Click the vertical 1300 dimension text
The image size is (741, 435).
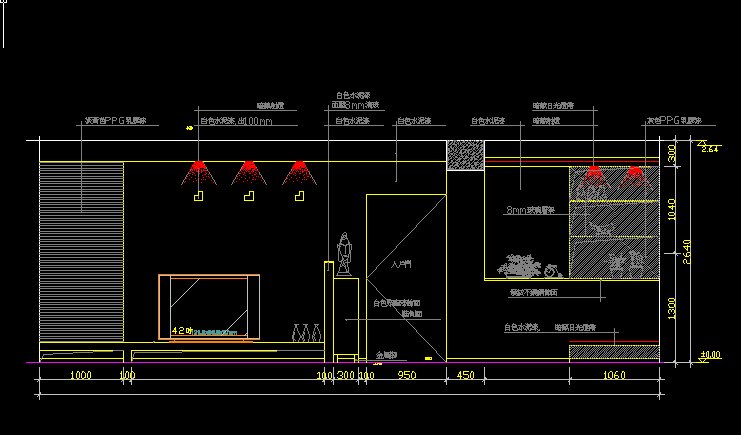[671, 310]
